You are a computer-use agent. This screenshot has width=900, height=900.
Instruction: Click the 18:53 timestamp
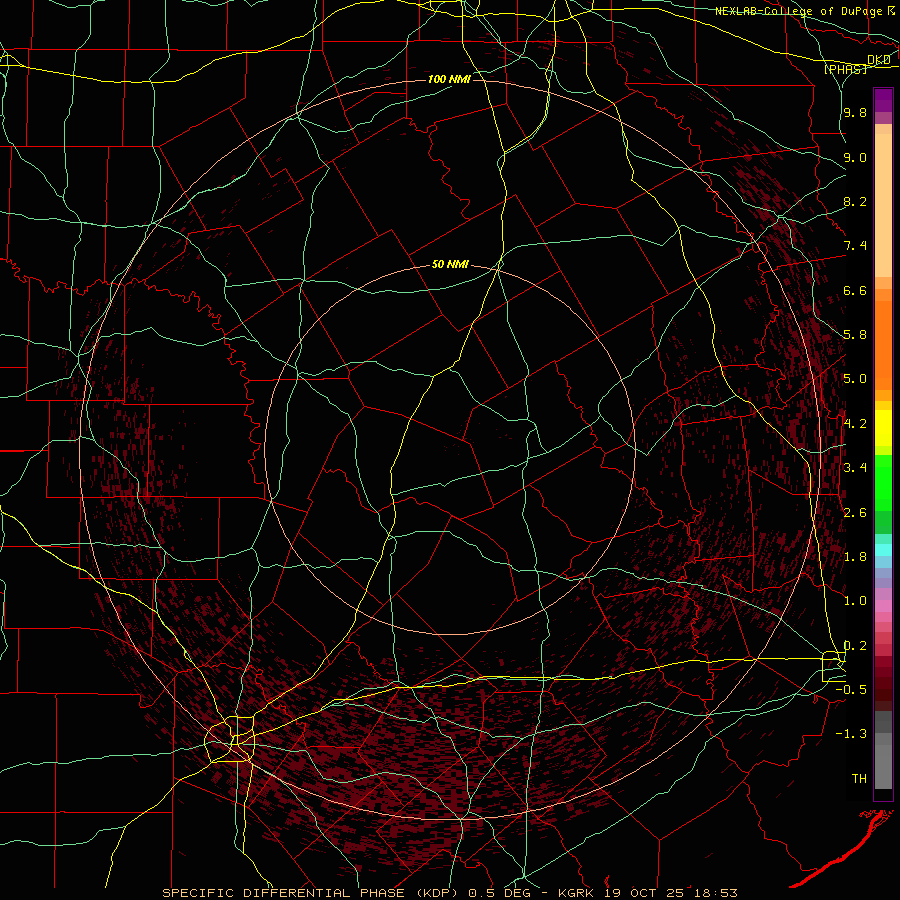714,893
